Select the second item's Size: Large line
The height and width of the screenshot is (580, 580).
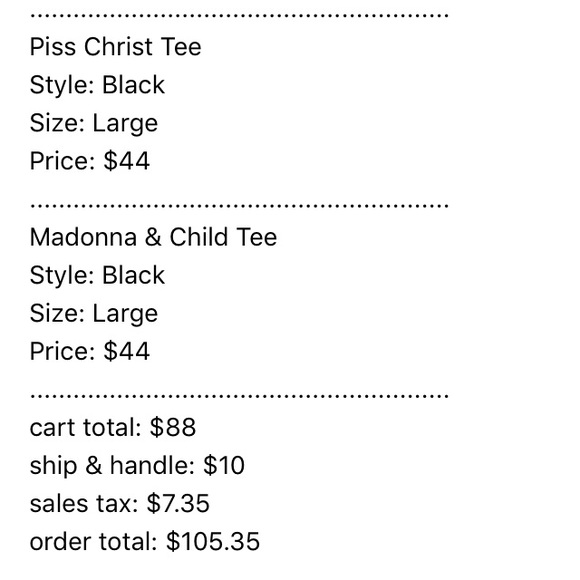pos(94,314)
